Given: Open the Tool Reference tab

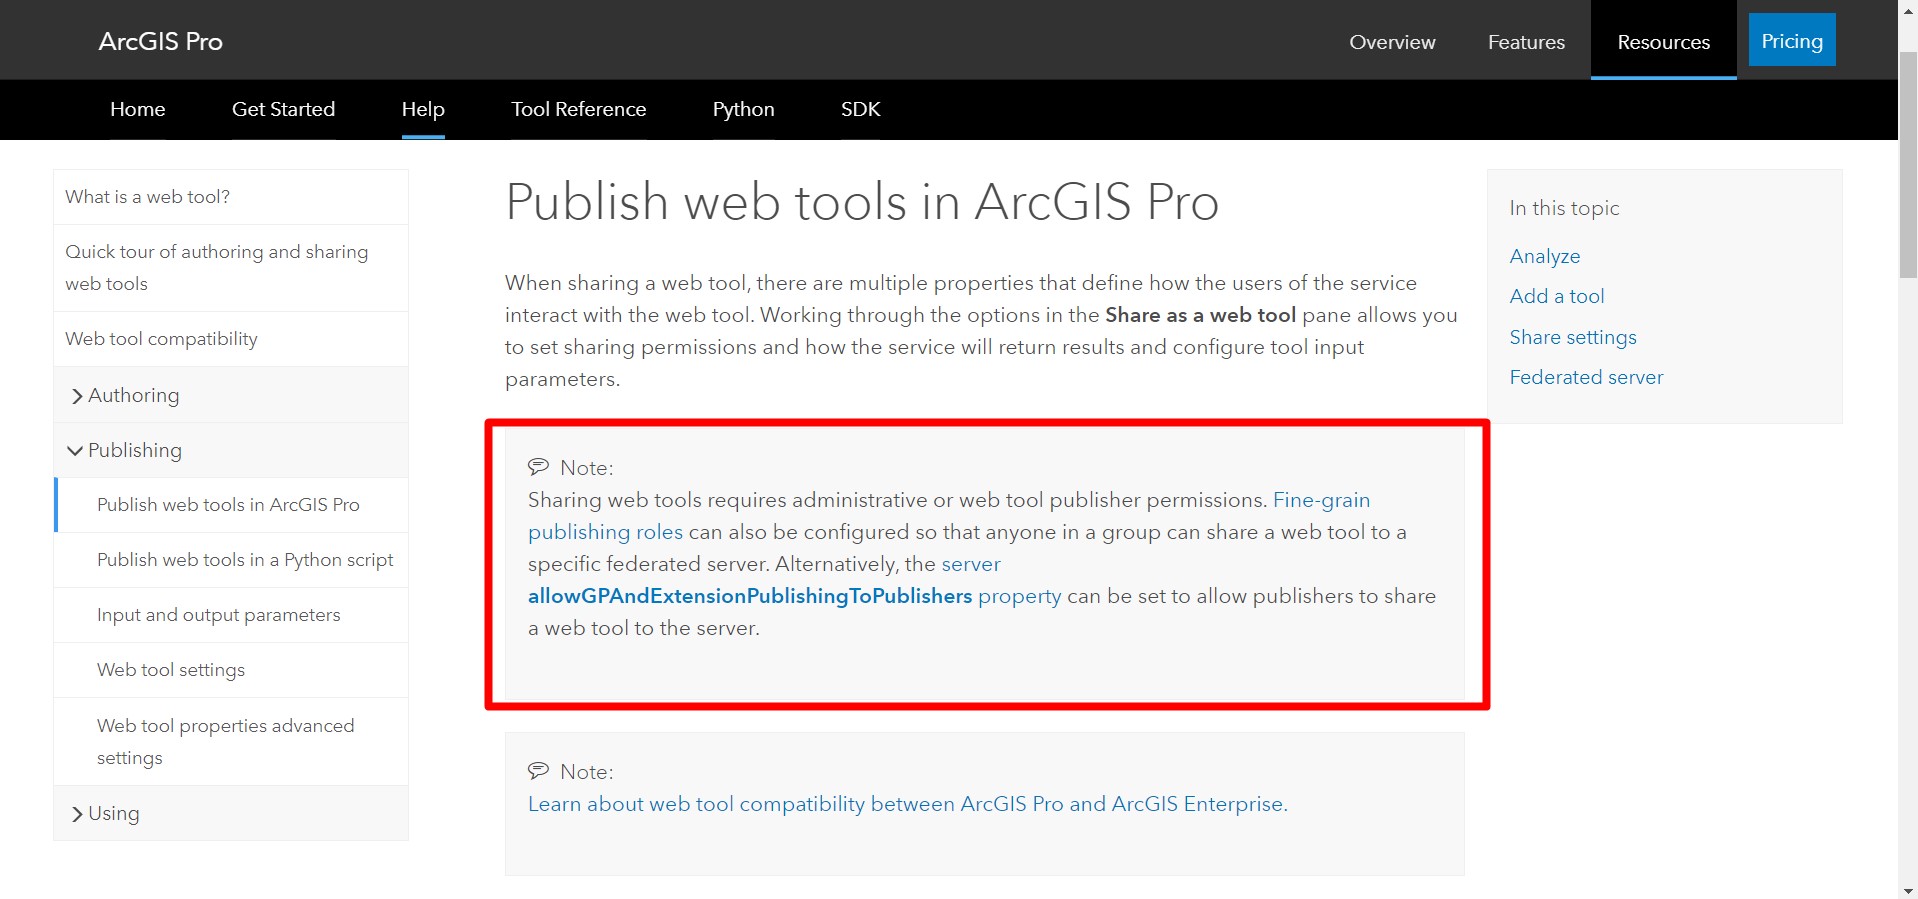Looking at the screenshot, I should [578, 109].
